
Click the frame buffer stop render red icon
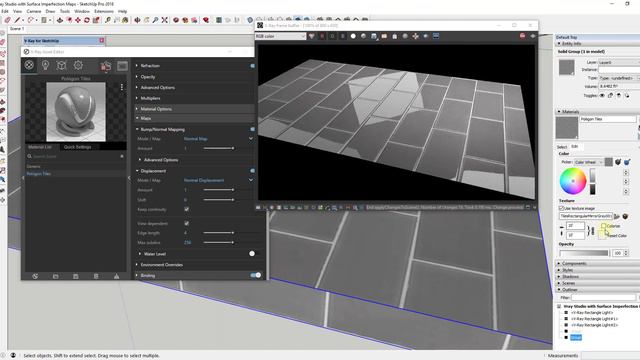[522, 36]
